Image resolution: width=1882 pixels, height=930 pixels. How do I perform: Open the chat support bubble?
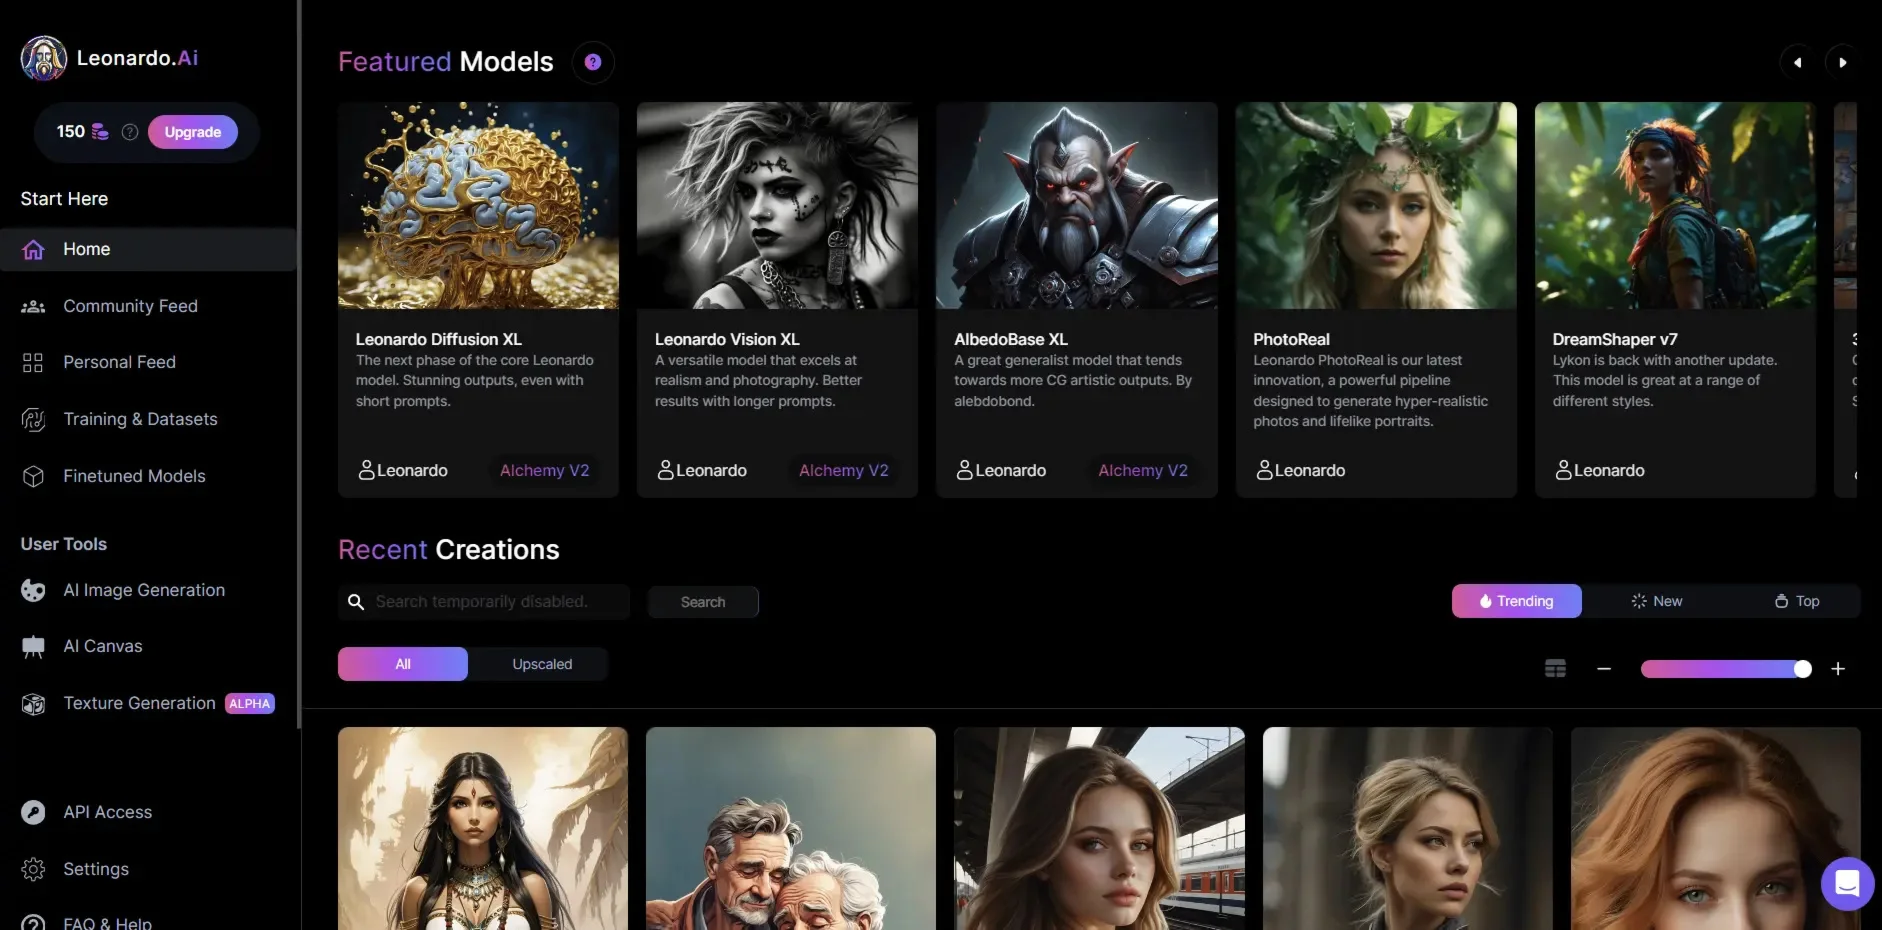[1847, 884]
